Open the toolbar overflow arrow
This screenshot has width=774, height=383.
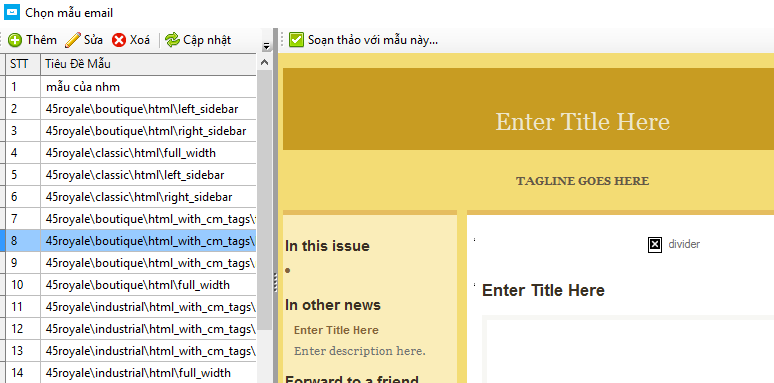[x=267, y=46]
